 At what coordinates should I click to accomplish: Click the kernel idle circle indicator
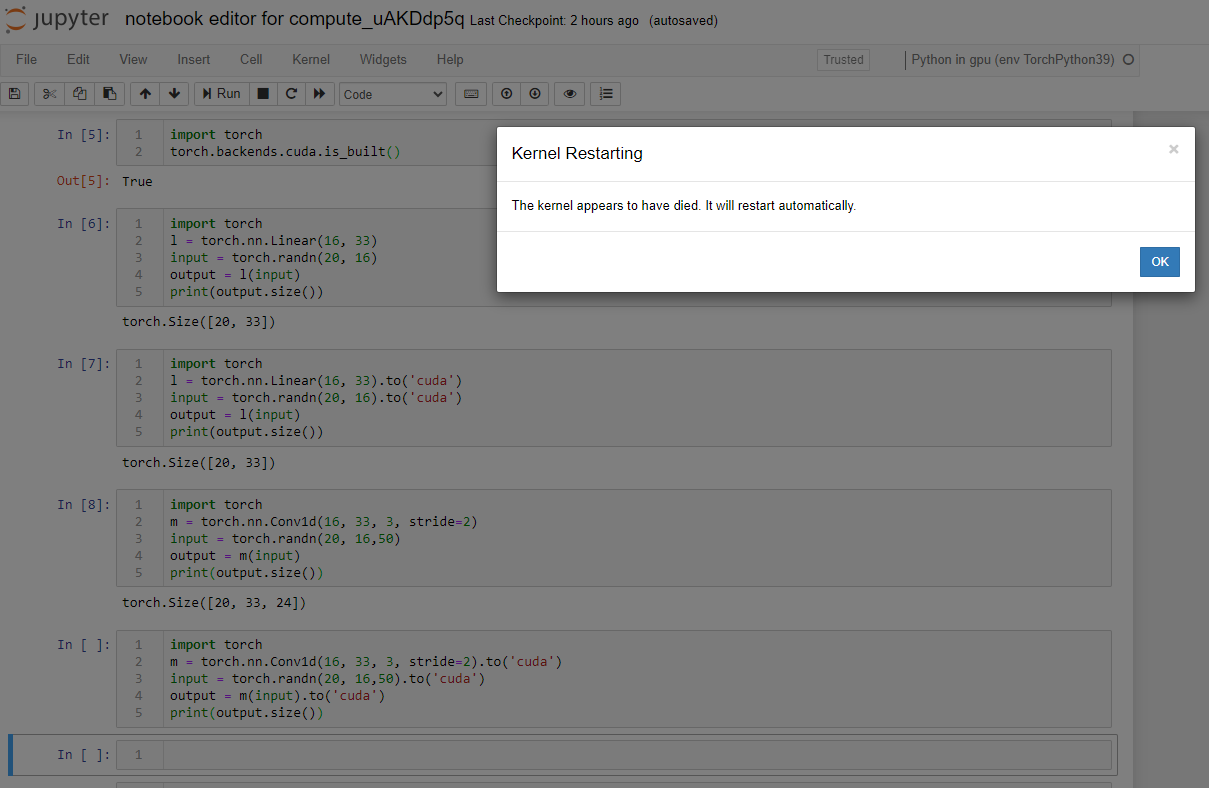pos(1129,60)
